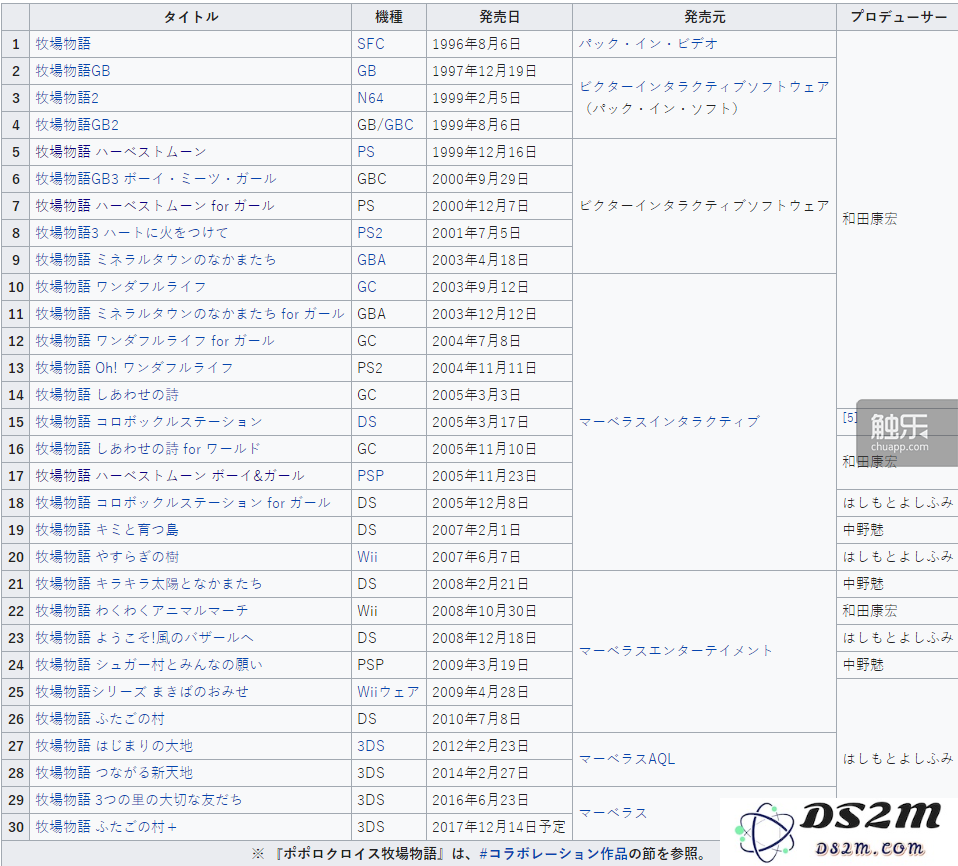958x866 pixels.
Task: Open publisher link マーベラスインタラクティブ
Action: coord(670,422)
